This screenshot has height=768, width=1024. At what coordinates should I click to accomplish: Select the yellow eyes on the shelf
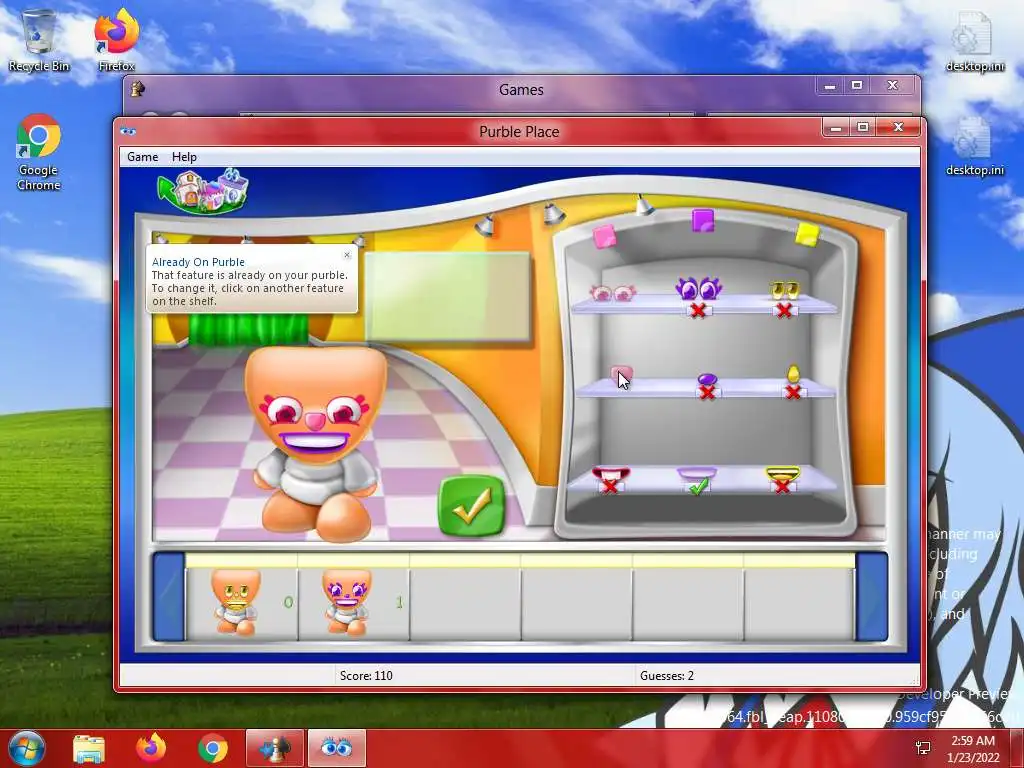point(785,290)
